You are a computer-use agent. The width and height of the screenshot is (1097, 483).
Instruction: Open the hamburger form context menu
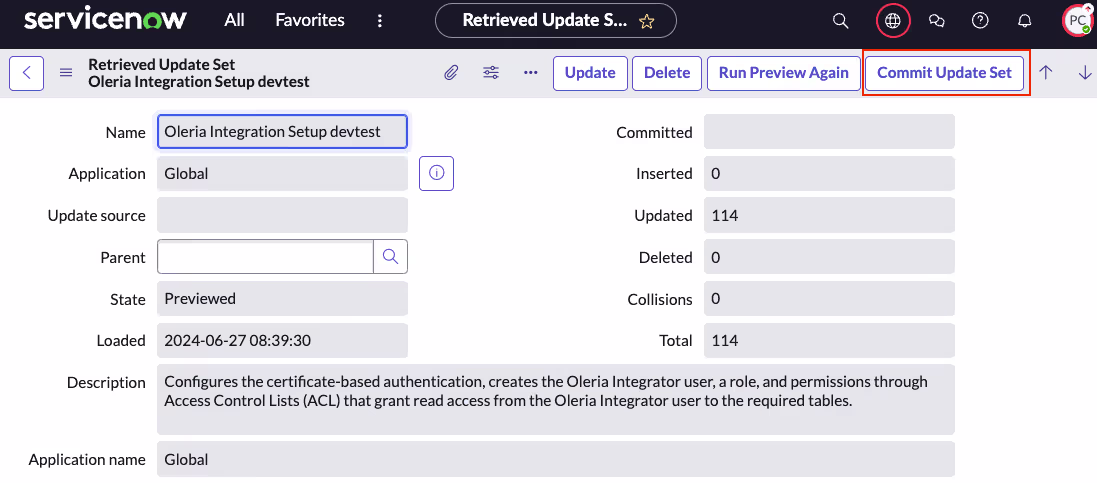[x=66, y=73]
